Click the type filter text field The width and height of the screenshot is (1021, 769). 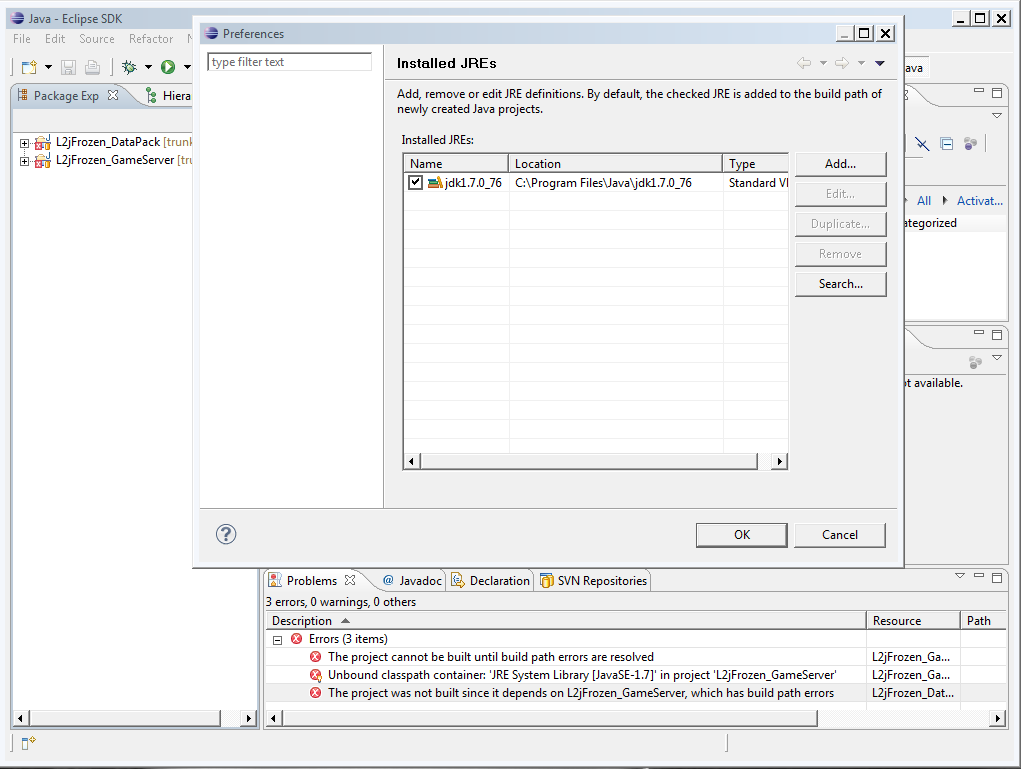tap(289, 62)
